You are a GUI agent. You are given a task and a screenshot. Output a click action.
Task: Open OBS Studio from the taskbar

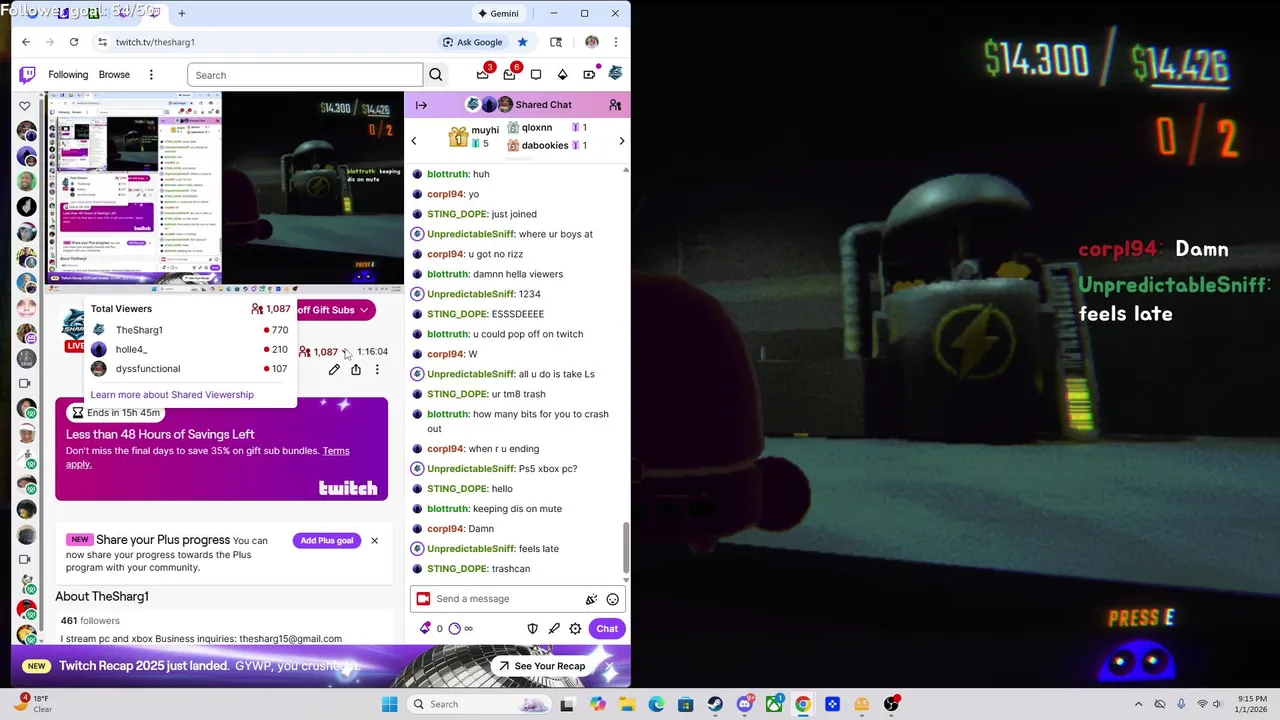[891, 704]
